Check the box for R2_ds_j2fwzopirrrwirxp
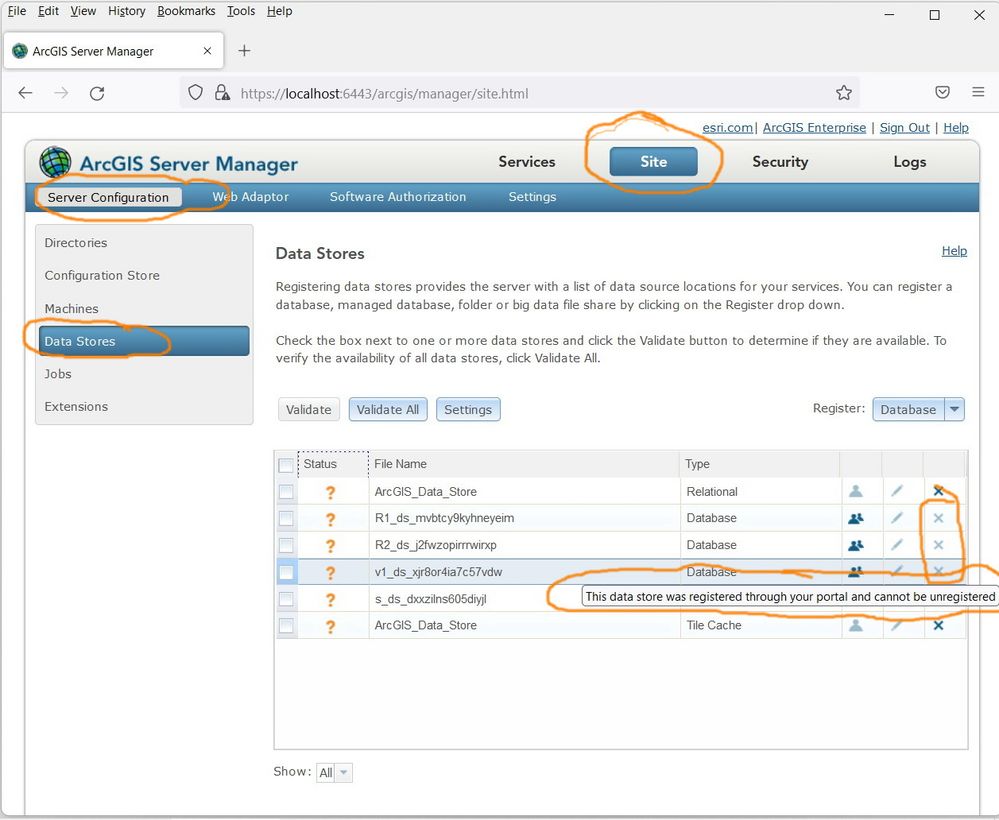999x820 pixels. tap(286, 545)
